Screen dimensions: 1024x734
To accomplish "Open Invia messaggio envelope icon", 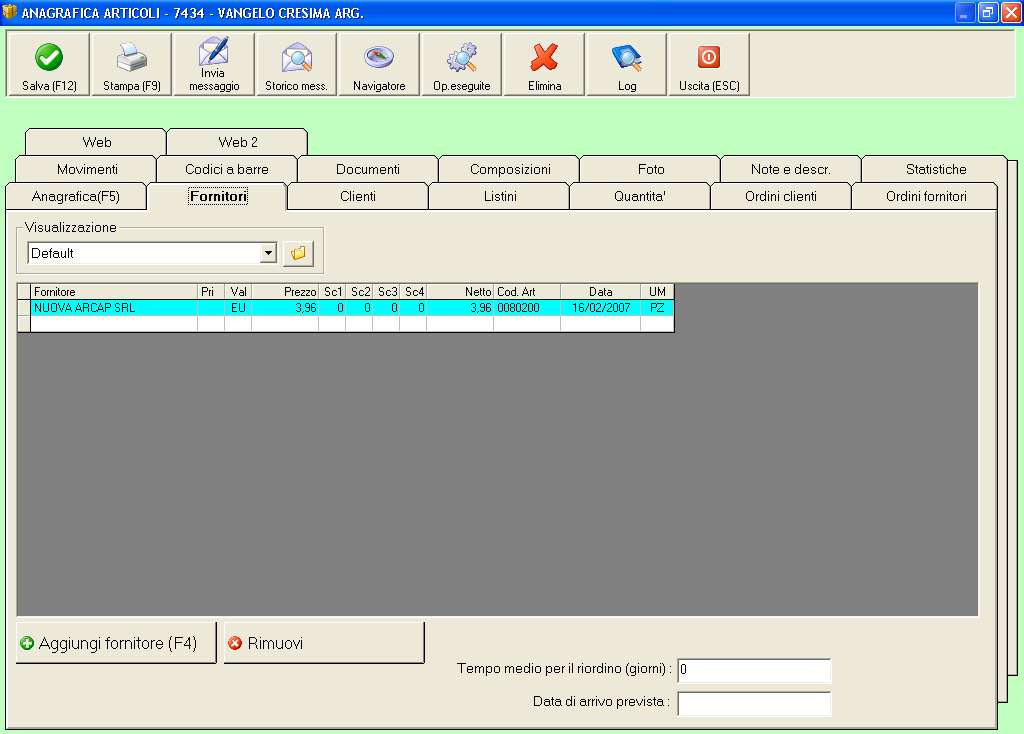I will (214, 51).
